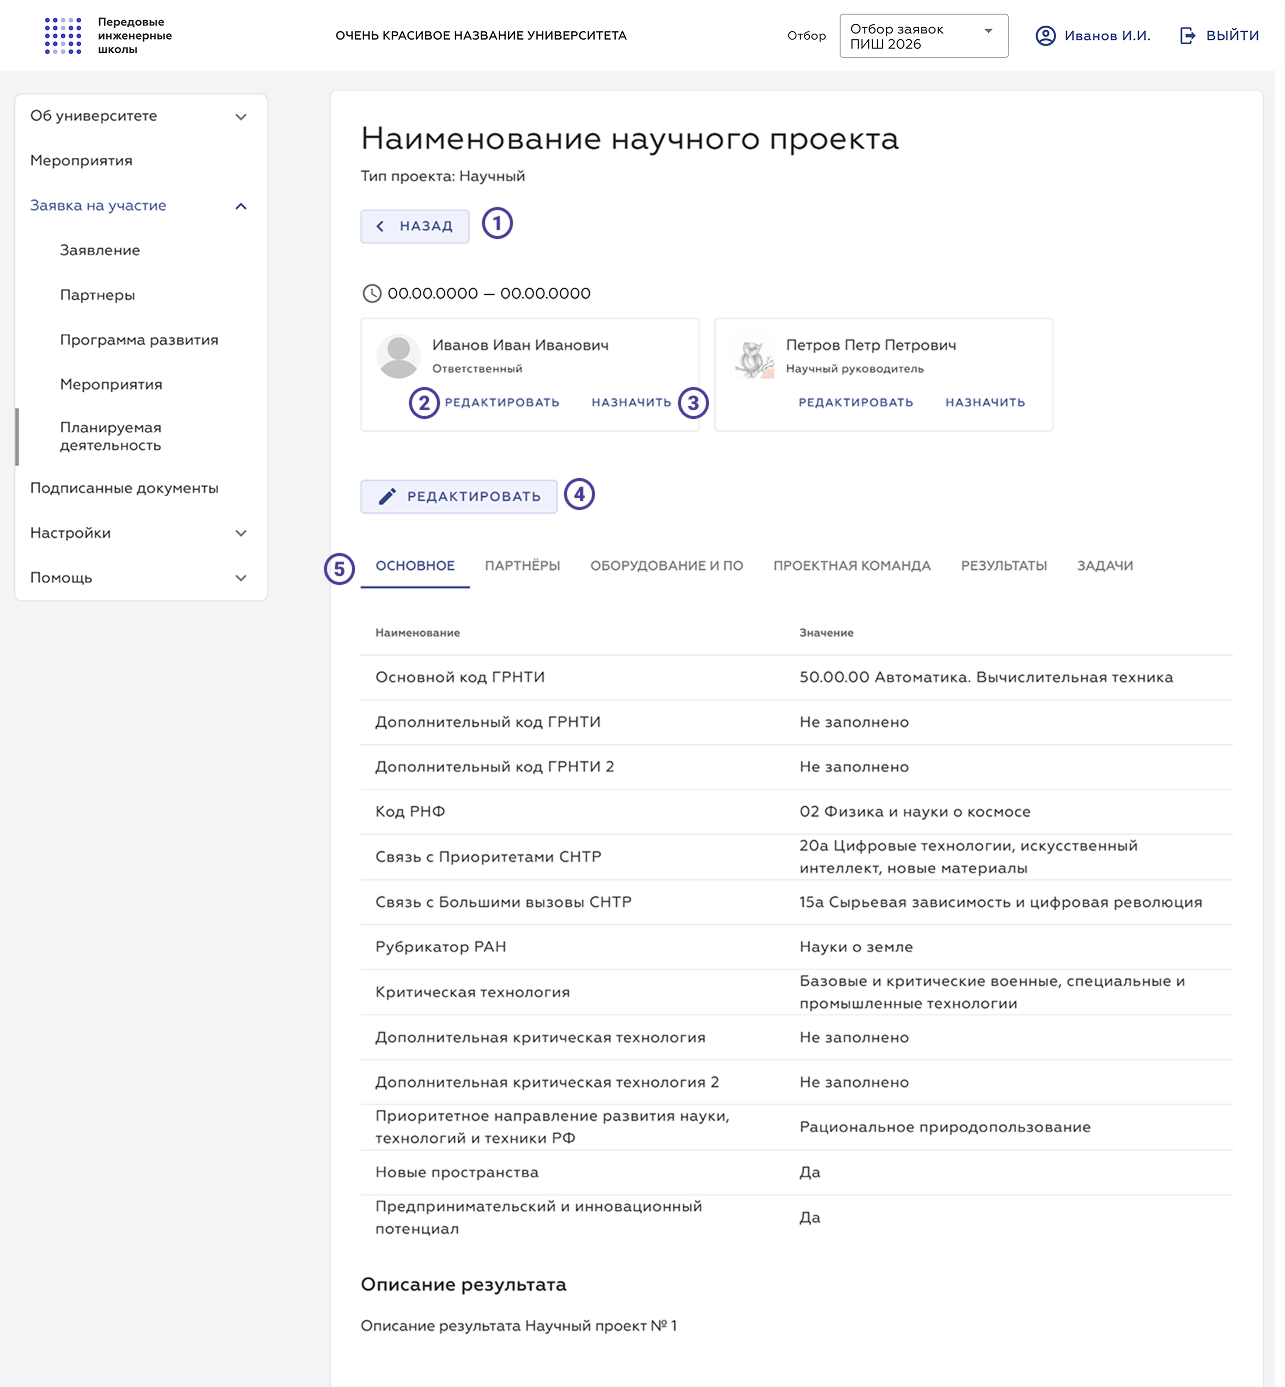Click the Новые пространства row label

[457, 1172]
